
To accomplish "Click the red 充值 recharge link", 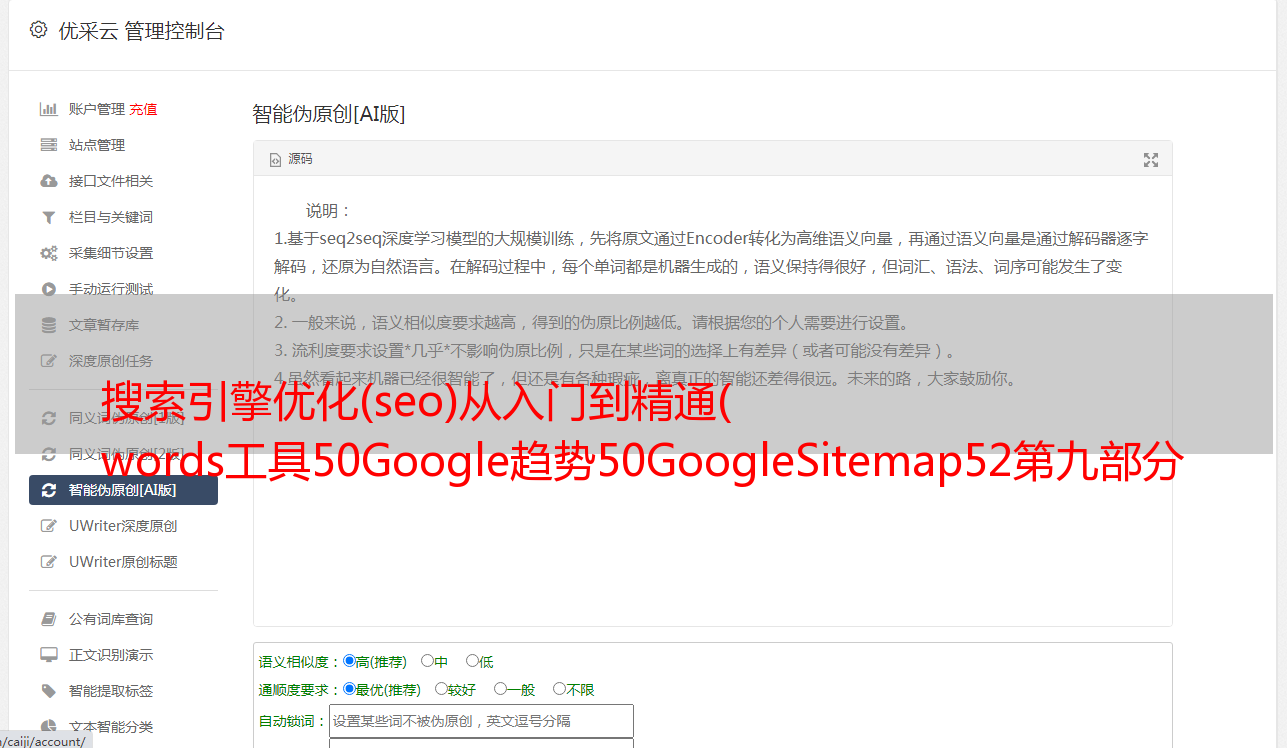I will coord(143,109).
